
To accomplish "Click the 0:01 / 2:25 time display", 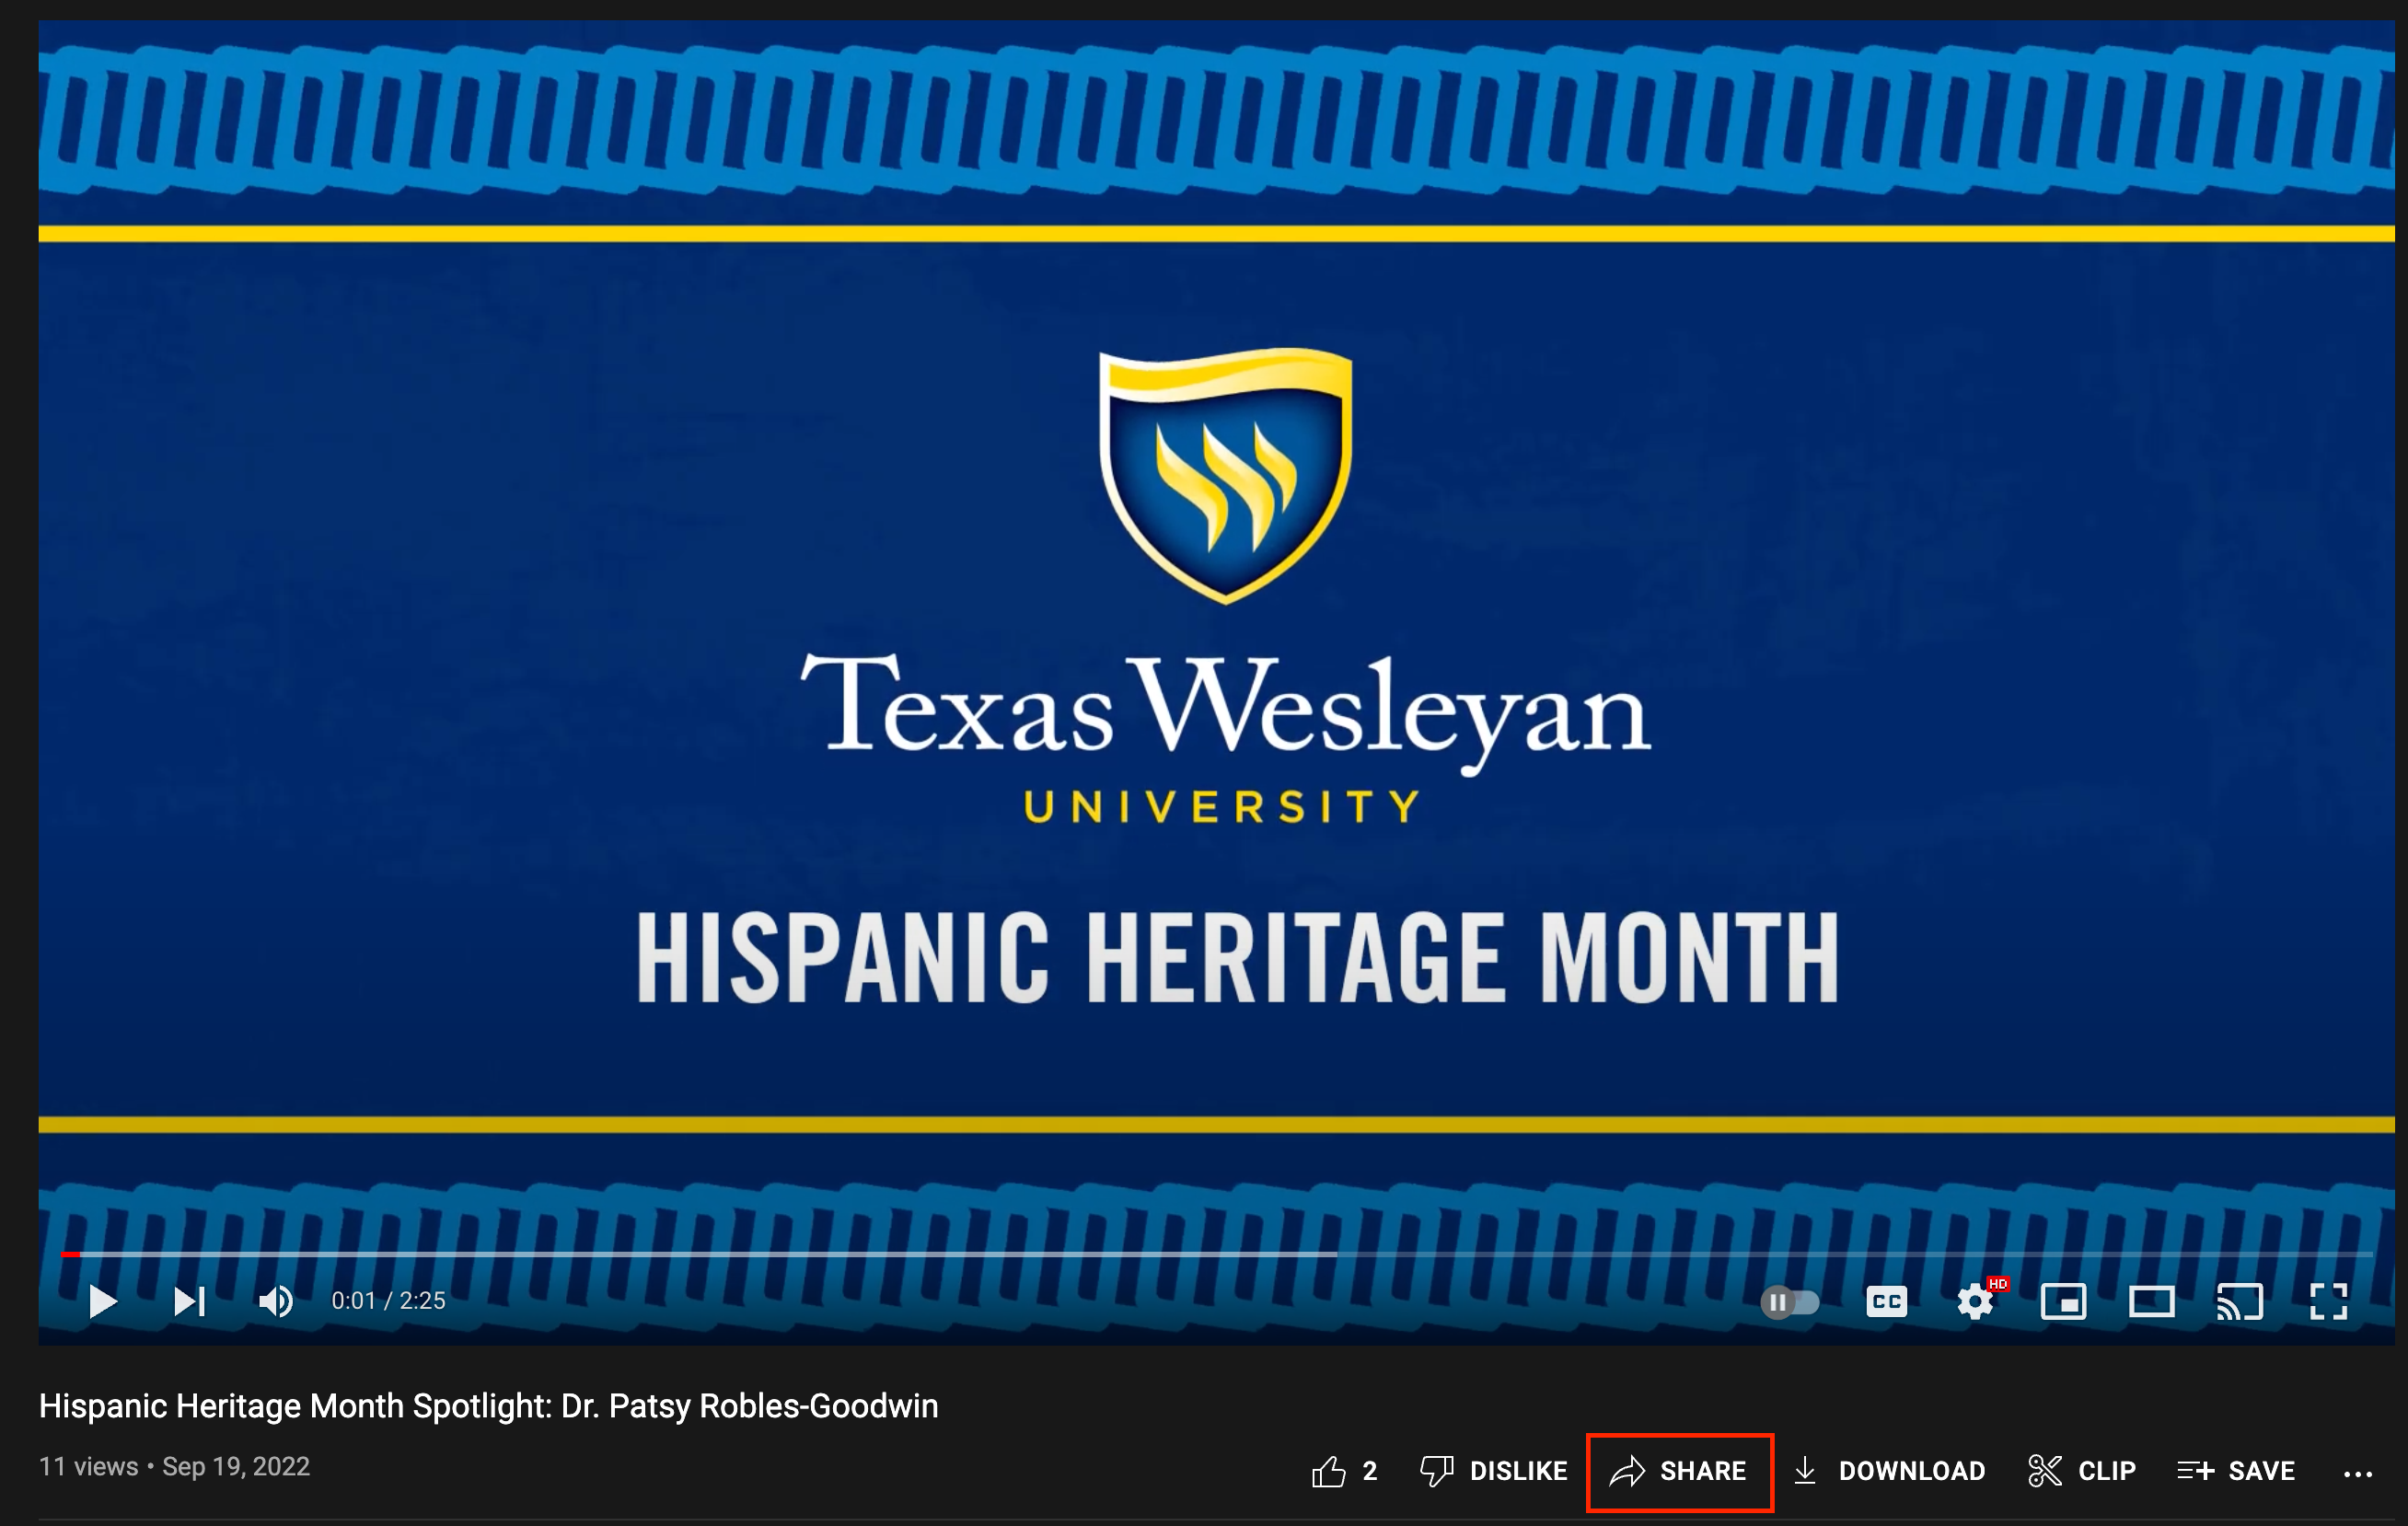I will click(388, 1301).
